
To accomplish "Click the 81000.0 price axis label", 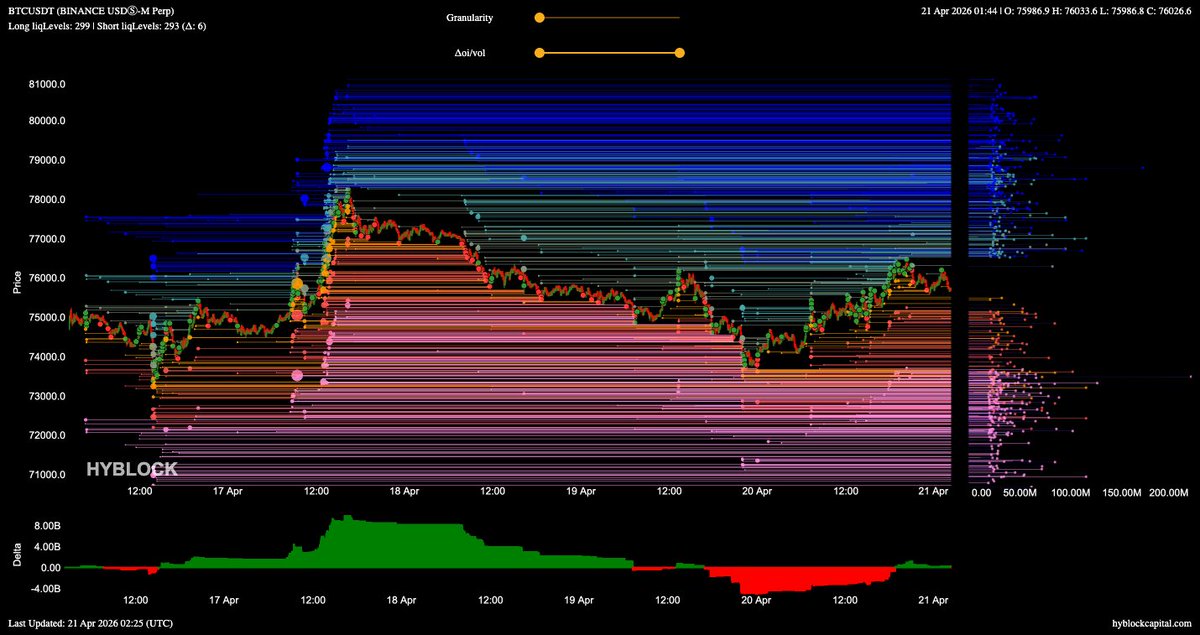I will pyautogui.click(x=47, y=85).
